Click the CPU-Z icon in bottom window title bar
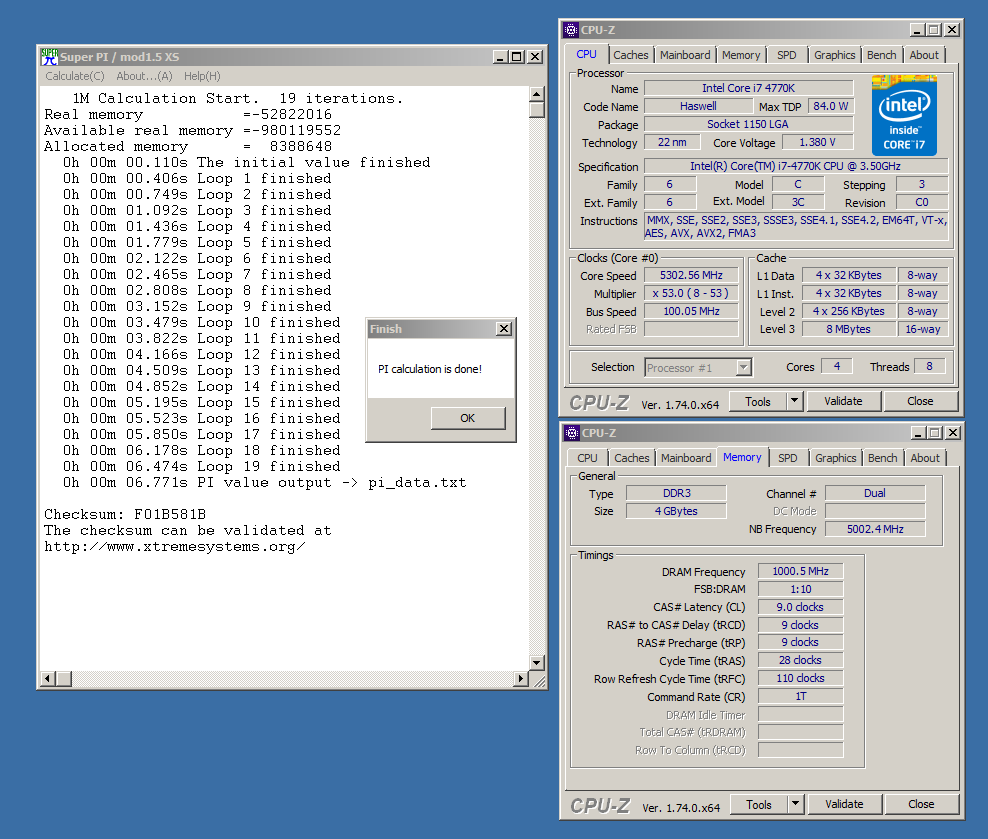The height and width of the screenshot is (839, 988). click(x=572, y=433)
